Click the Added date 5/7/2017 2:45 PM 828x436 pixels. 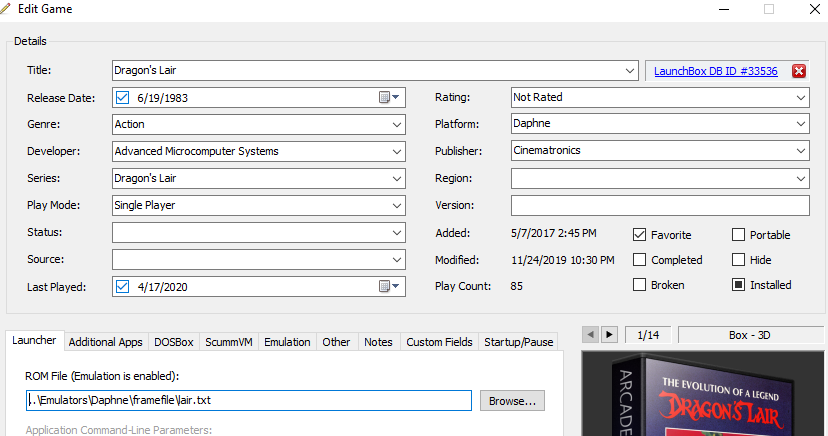pyautogui.click(x=553, y=233)
